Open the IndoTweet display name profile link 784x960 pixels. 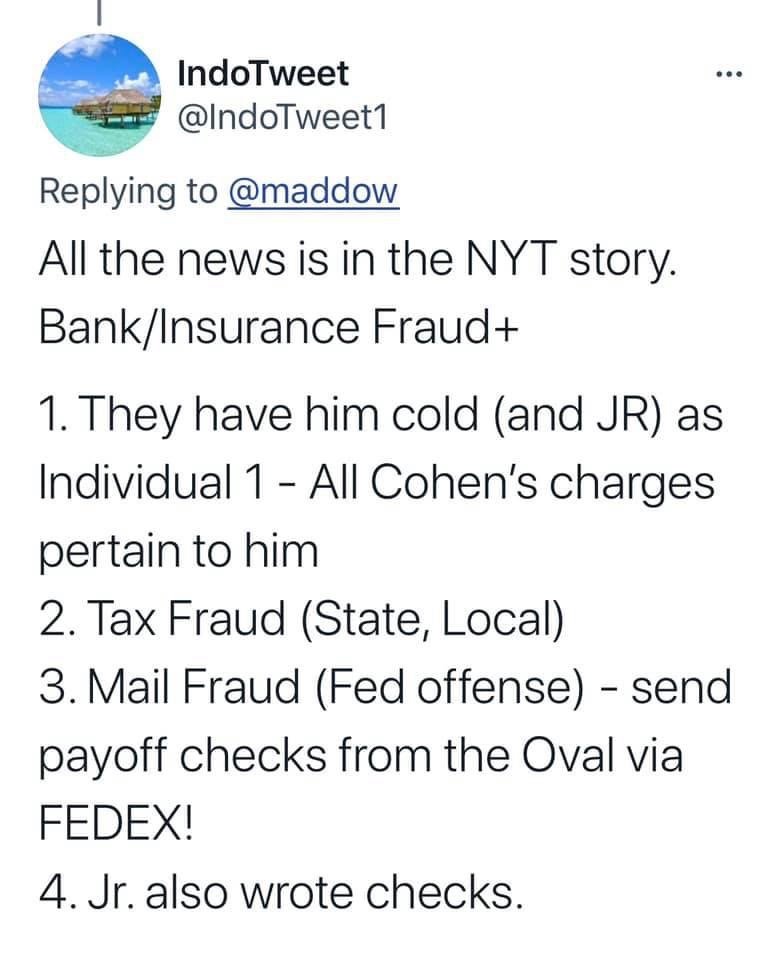262,73
